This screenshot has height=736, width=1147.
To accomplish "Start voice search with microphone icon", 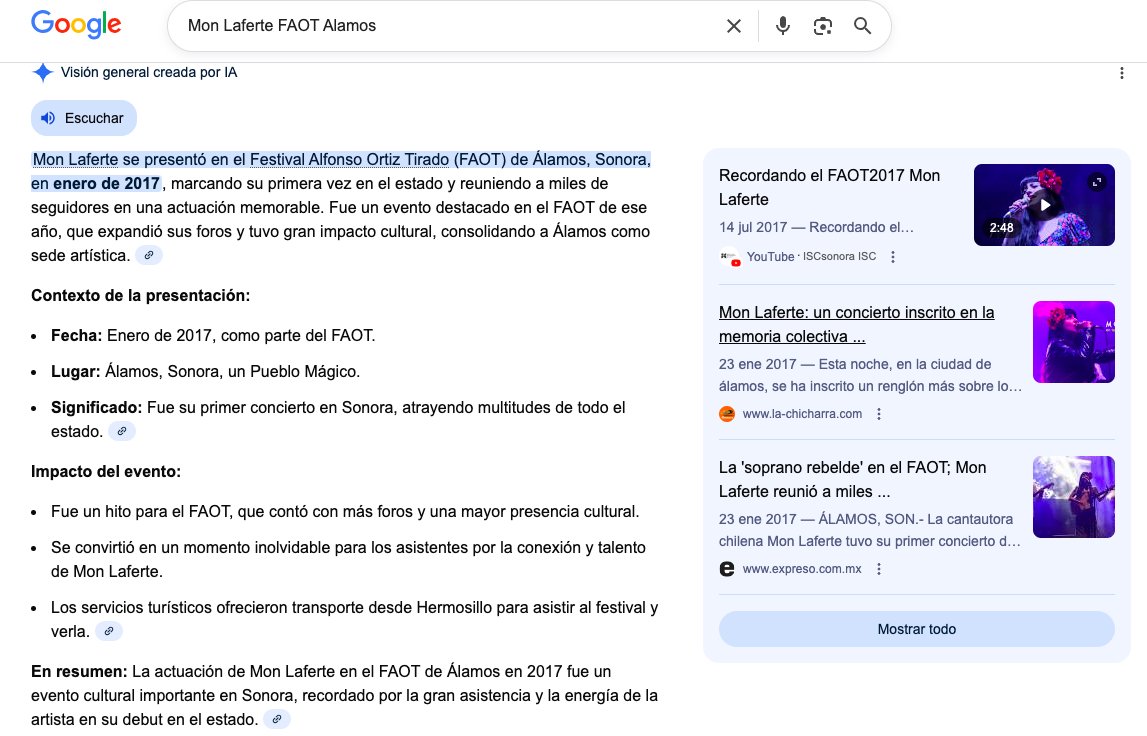I will (783, 26).
